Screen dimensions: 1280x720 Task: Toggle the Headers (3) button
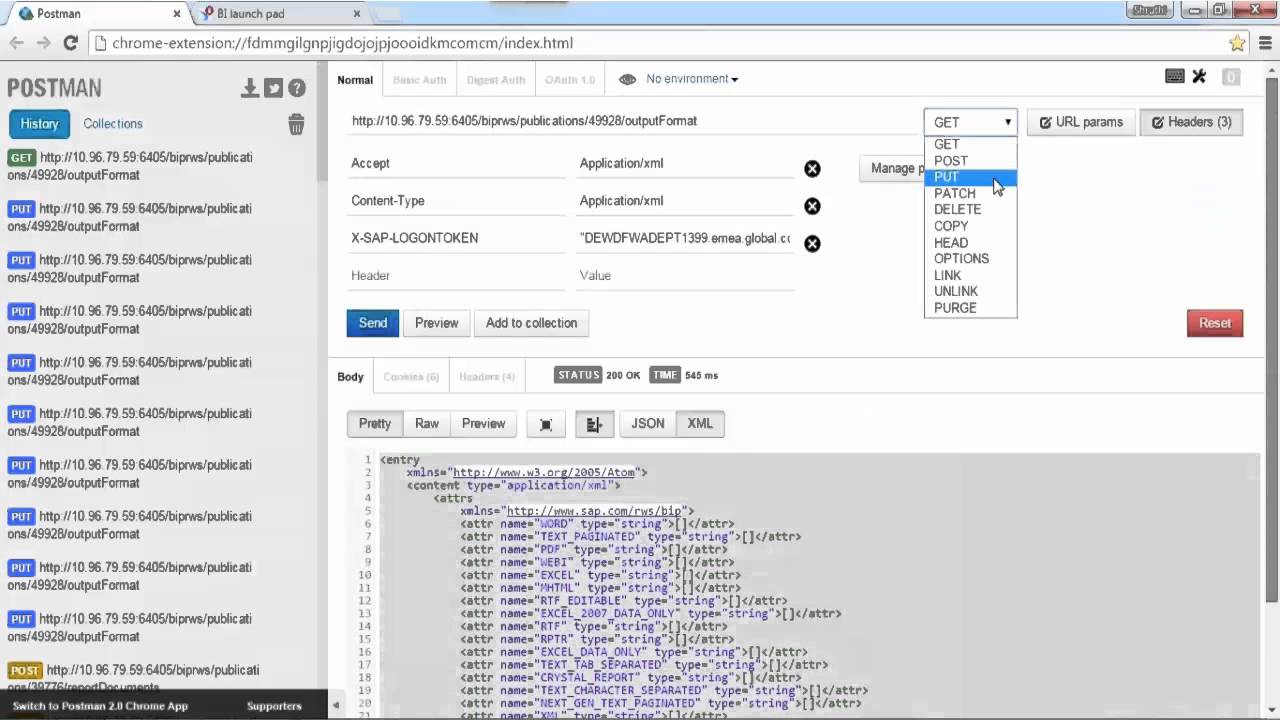click(x=1192, y=122)
